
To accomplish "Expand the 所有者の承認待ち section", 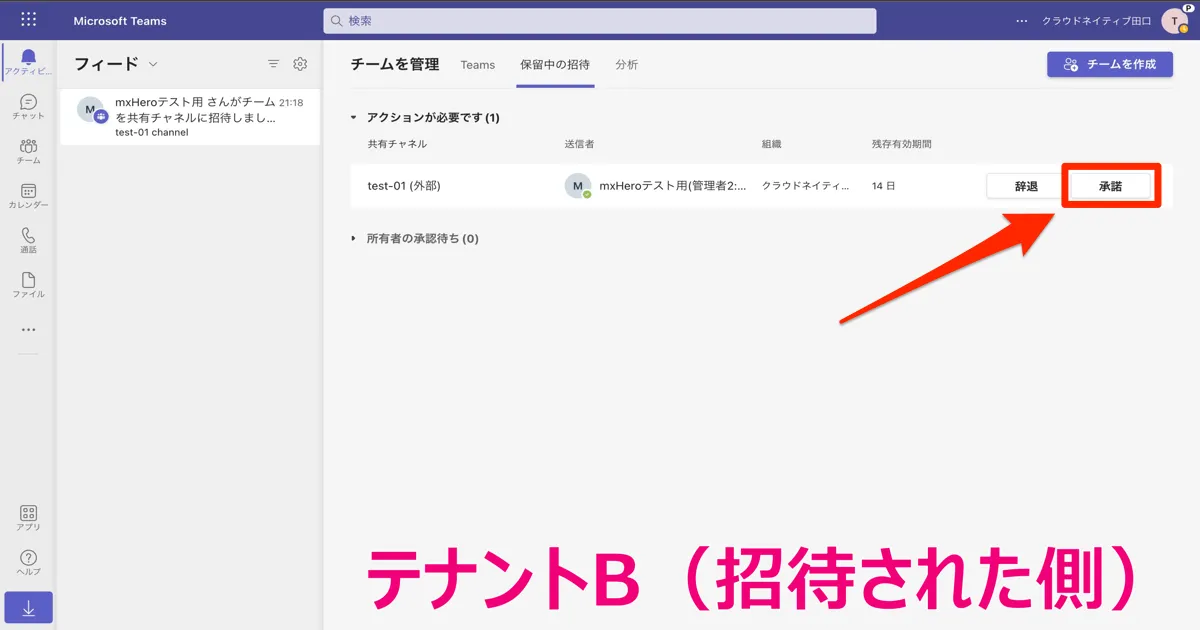I will pyautogui.click(x=353, y=239).
